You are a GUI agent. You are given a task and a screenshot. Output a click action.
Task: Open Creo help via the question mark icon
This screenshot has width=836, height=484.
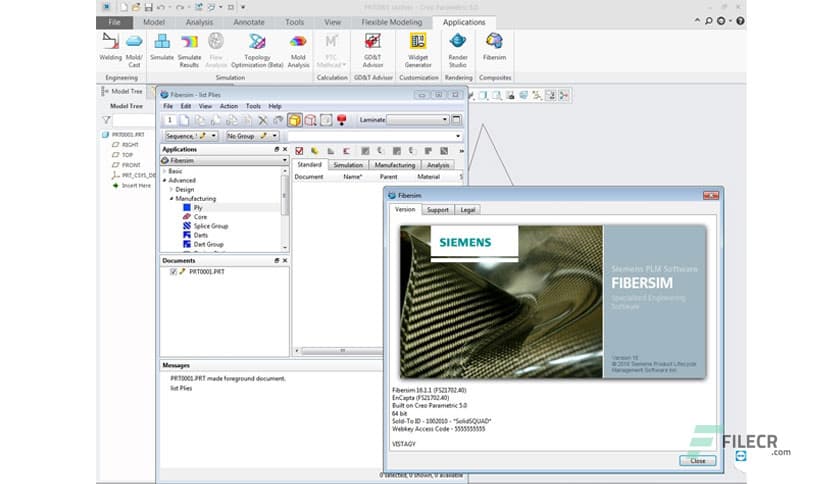point(741,21)
